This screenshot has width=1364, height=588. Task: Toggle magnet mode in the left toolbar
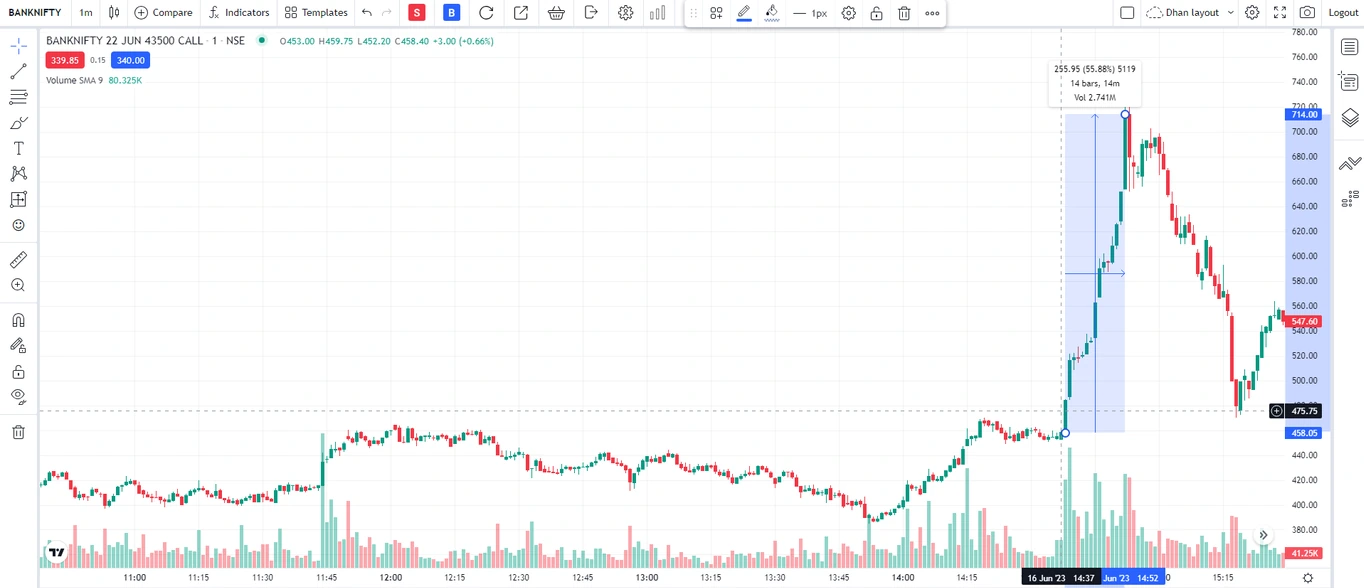point(18,321)
